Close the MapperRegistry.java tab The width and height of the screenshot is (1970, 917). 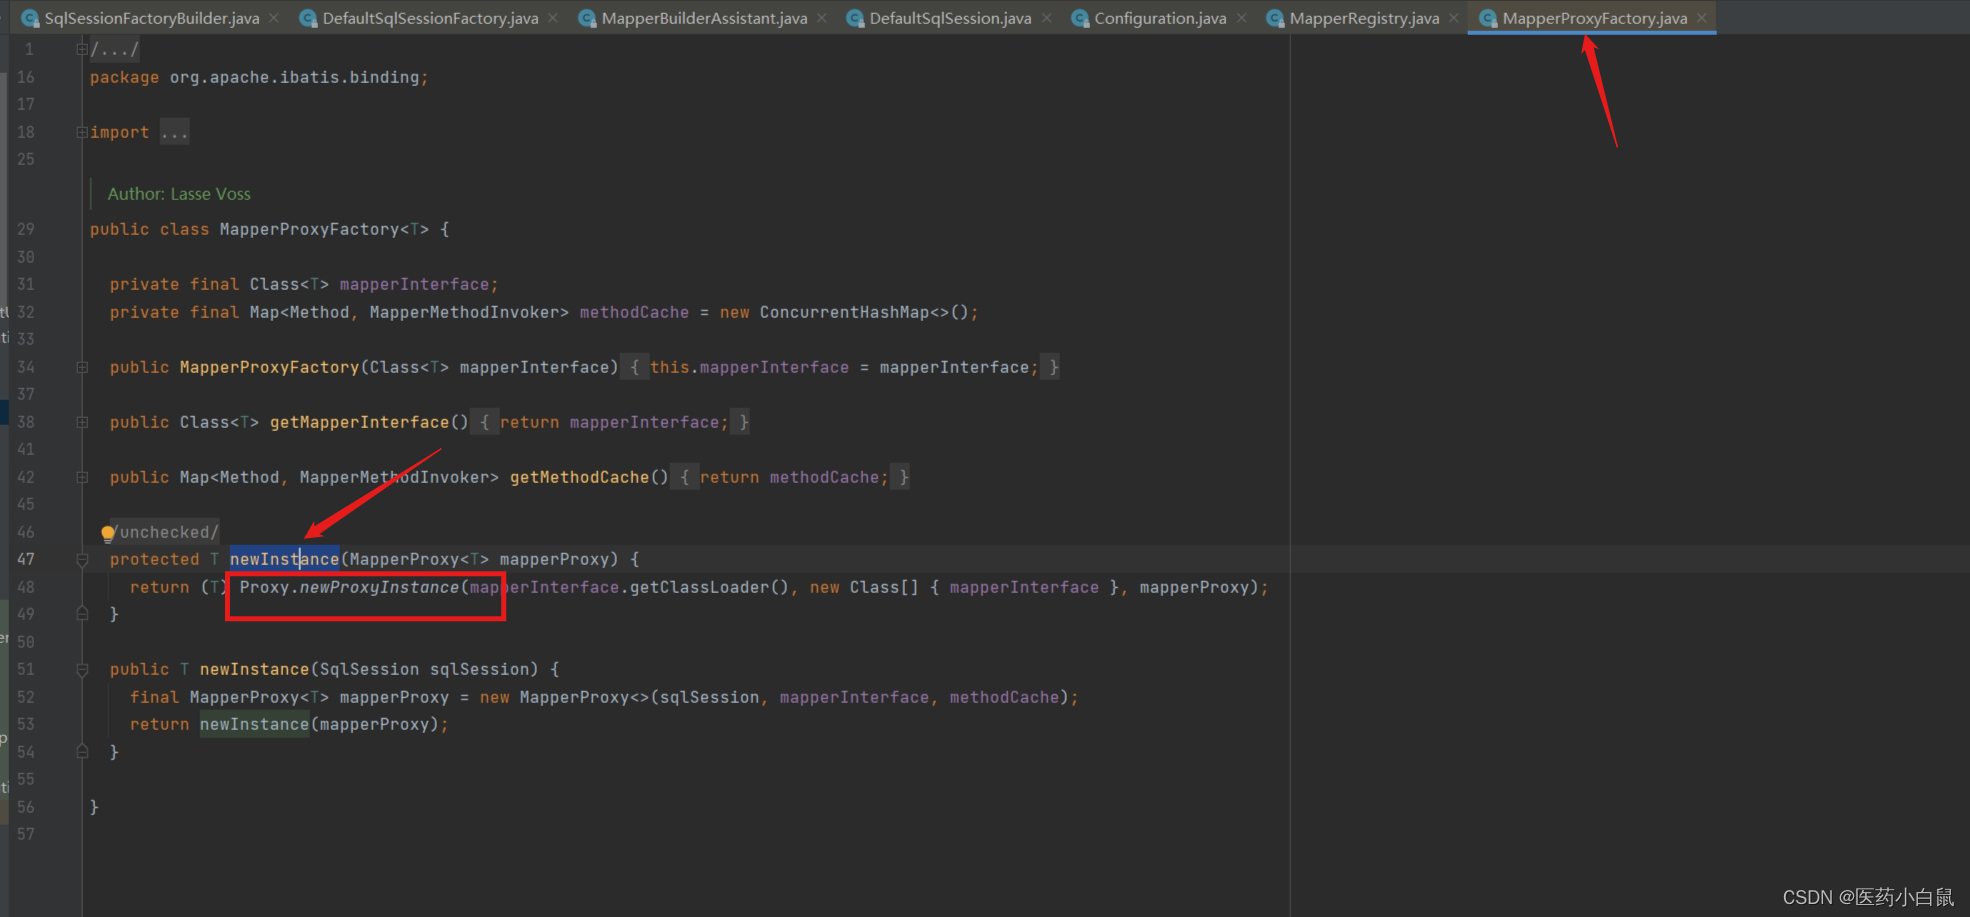[x=1454, y=18]
